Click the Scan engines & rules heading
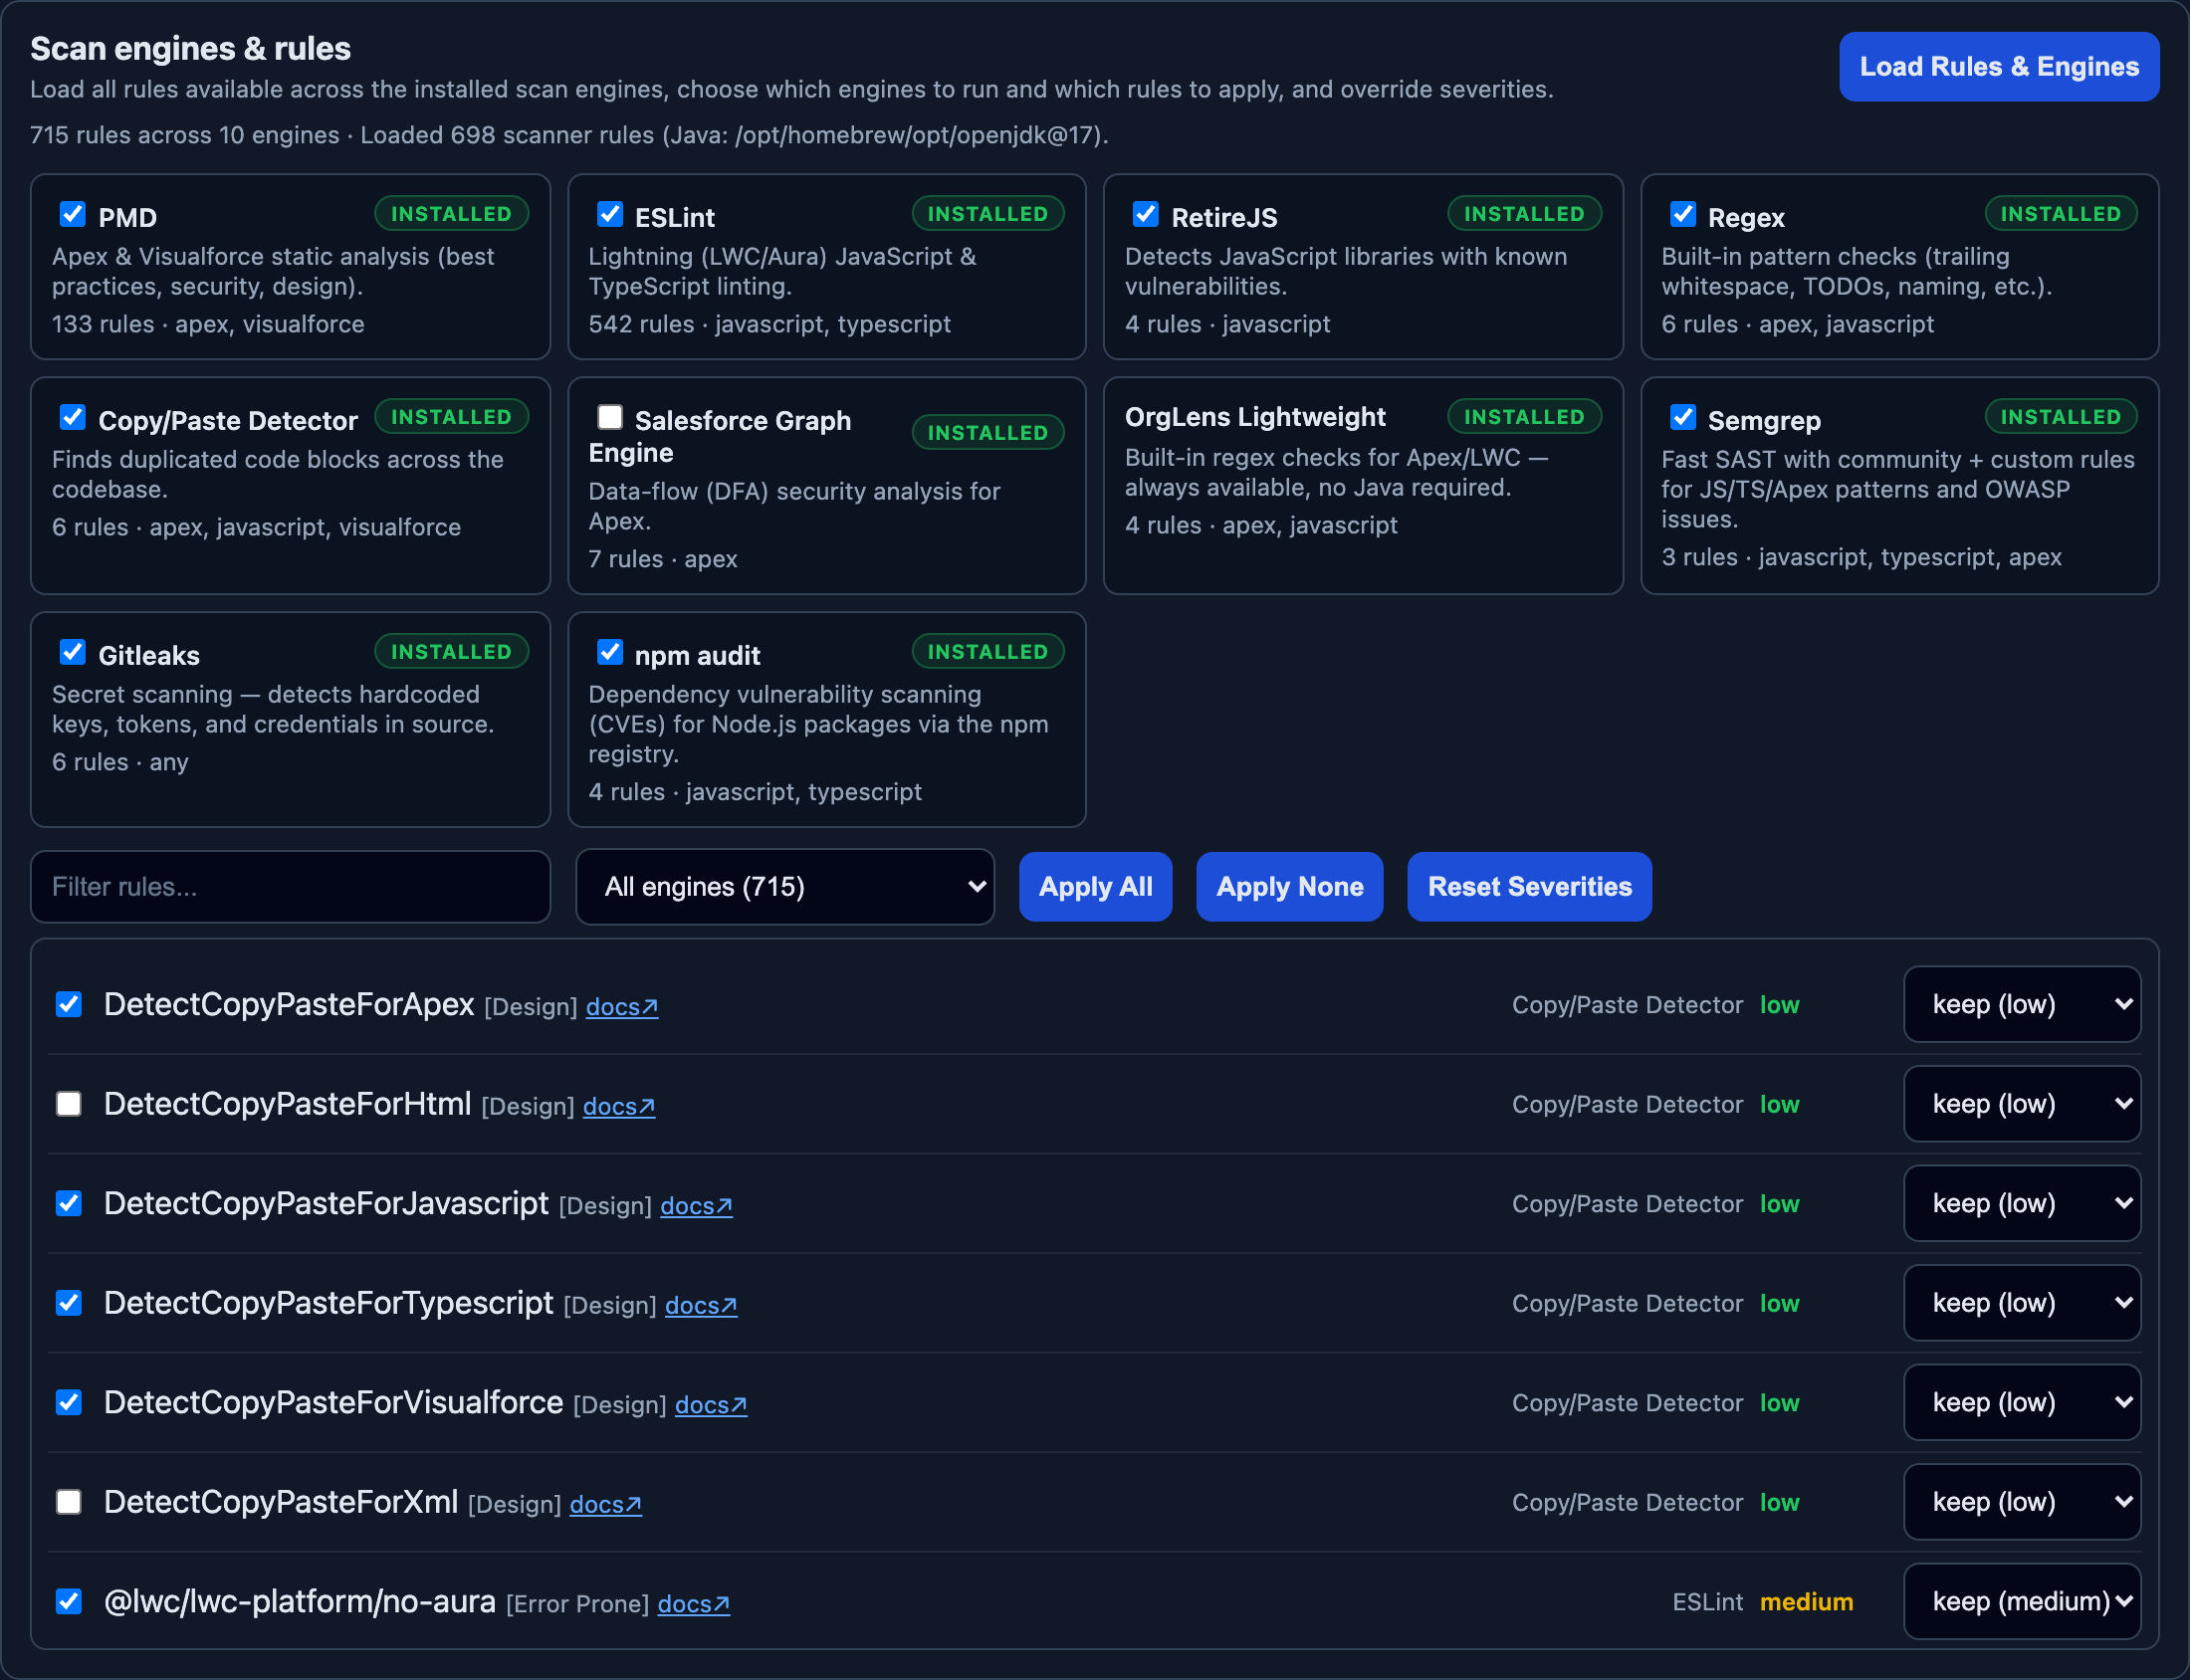Image resolution: width=2190 pixels, height=1680 pixels. 190,48
